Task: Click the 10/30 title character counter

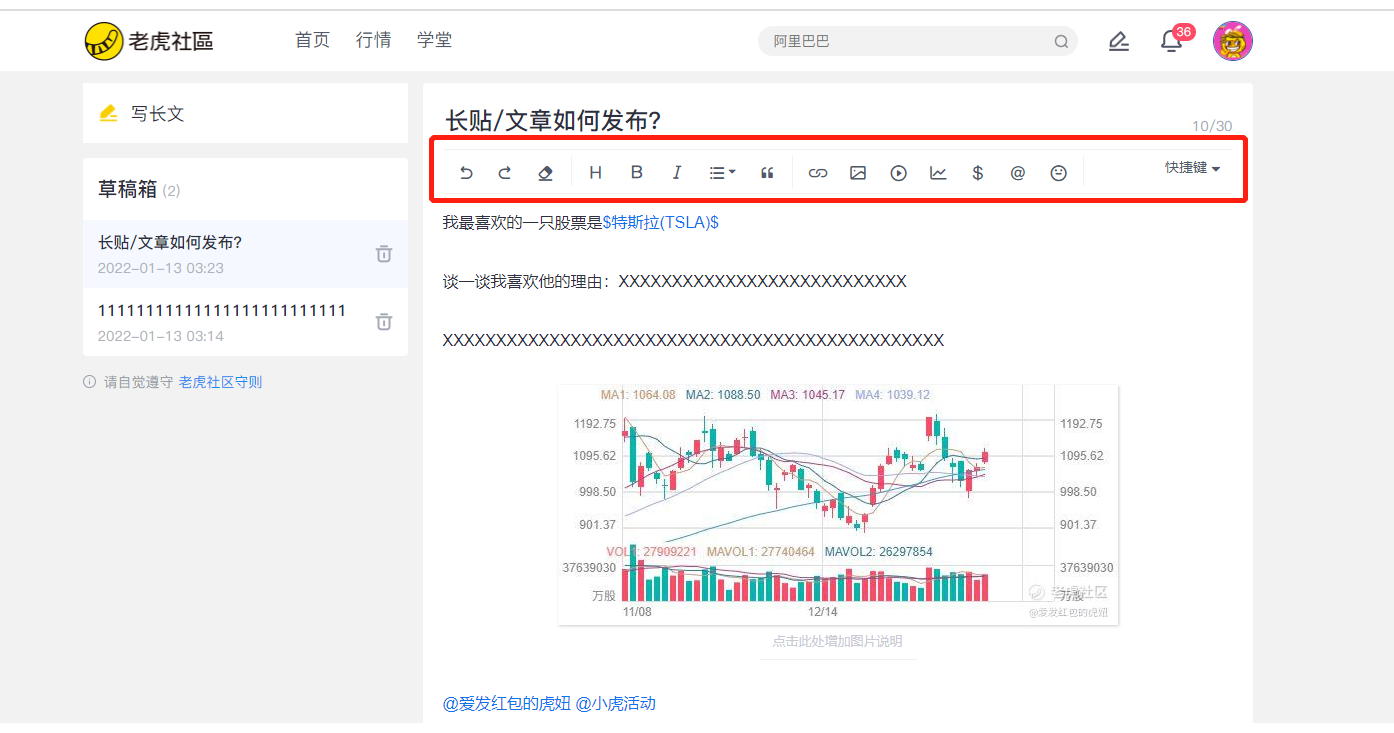Action: [1212, 126]
